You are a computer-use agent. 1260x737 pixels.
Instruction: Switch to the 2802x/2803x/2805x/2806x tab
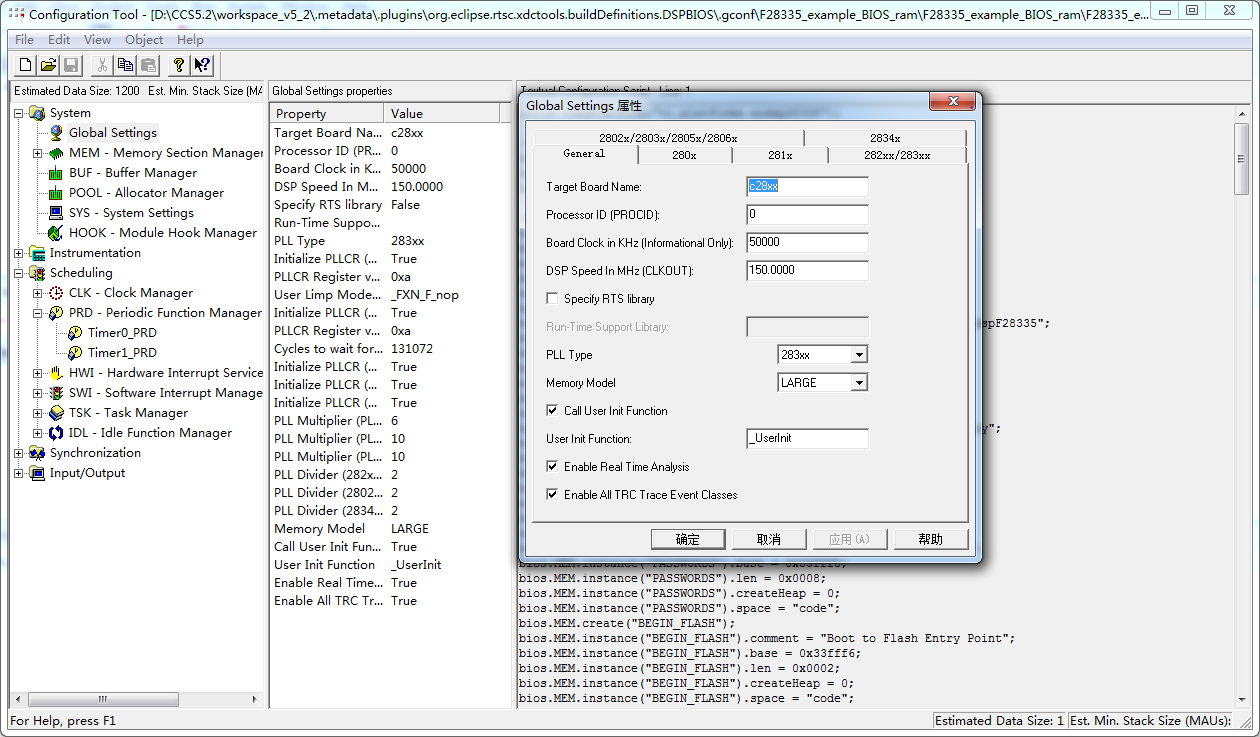[668, 138]
